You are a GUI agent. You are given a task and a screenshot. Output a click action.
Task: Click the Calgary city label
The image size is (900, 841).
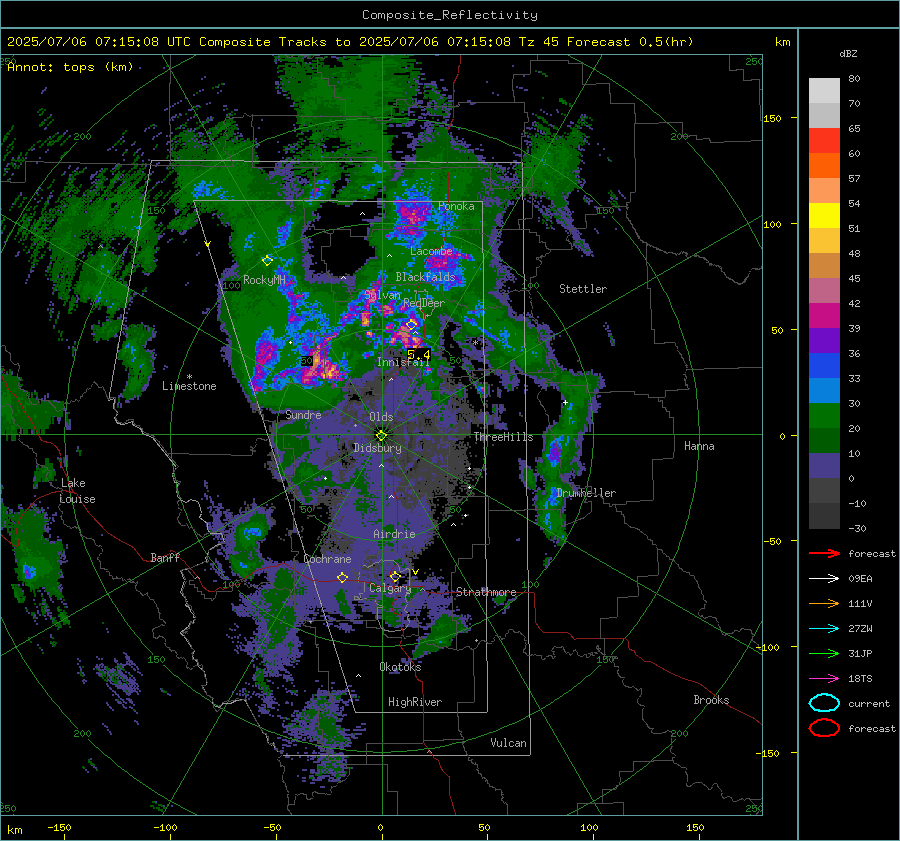[390, 588]
